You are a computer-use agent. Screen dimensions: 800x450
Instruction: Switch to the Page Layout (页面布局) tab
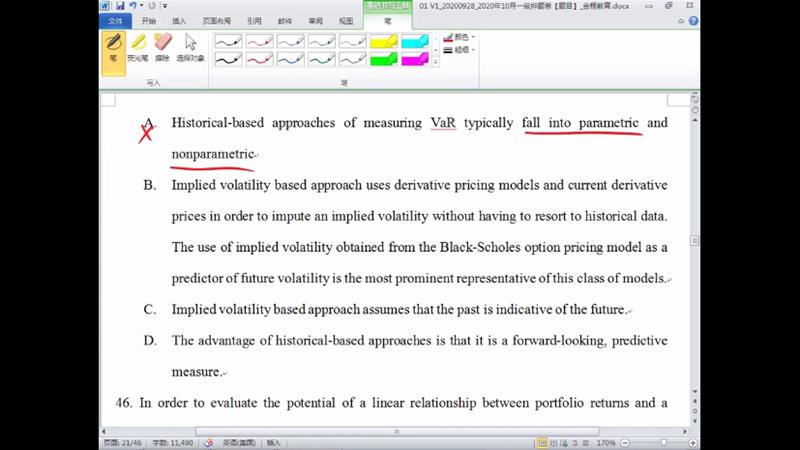point(216,21)
